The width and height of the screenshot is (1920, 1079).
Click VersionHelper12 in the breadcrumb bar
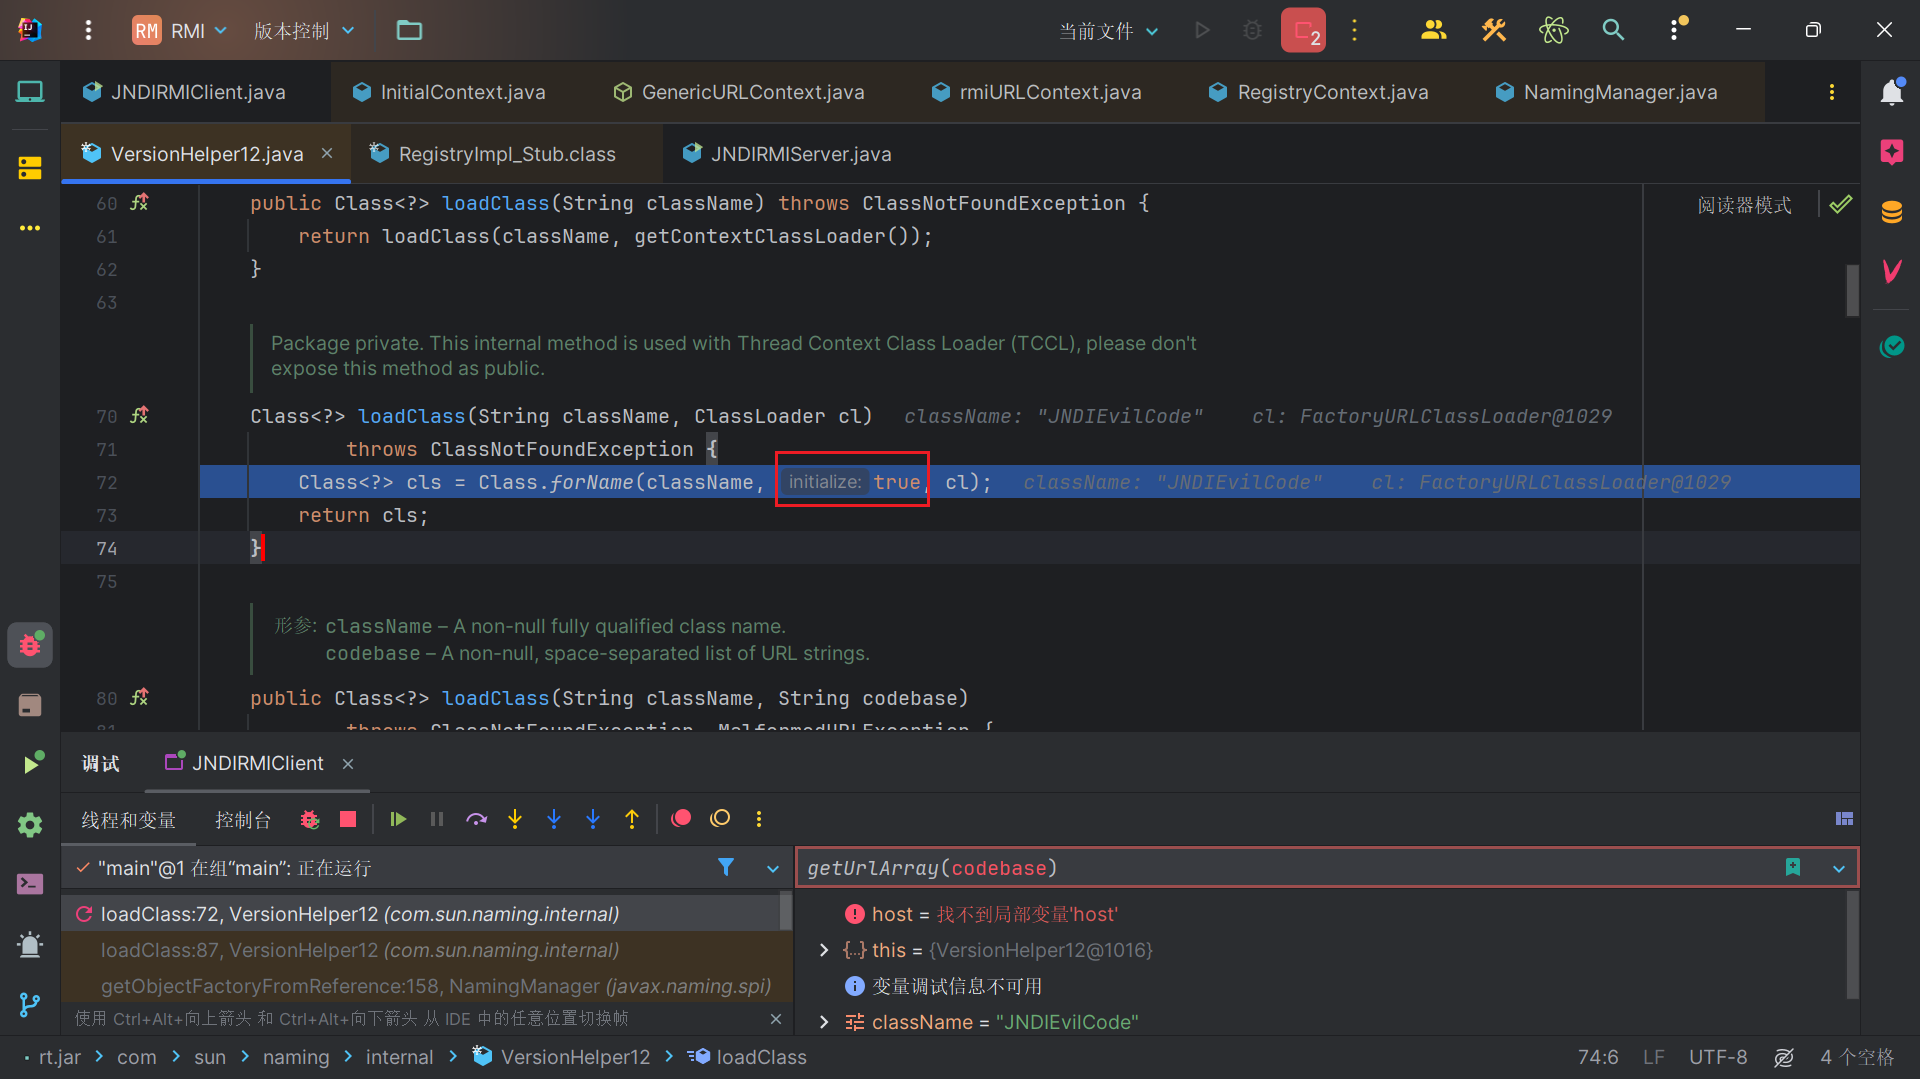click(574, 1057)
